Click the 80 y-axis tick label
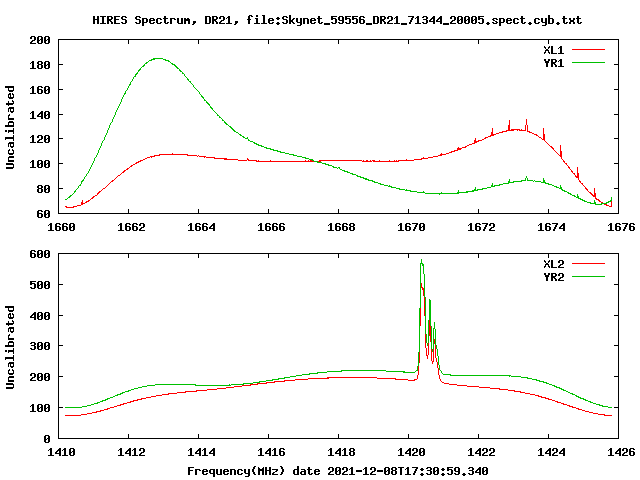This screenshot has width=640, height=480. click(x=44, y=189)
